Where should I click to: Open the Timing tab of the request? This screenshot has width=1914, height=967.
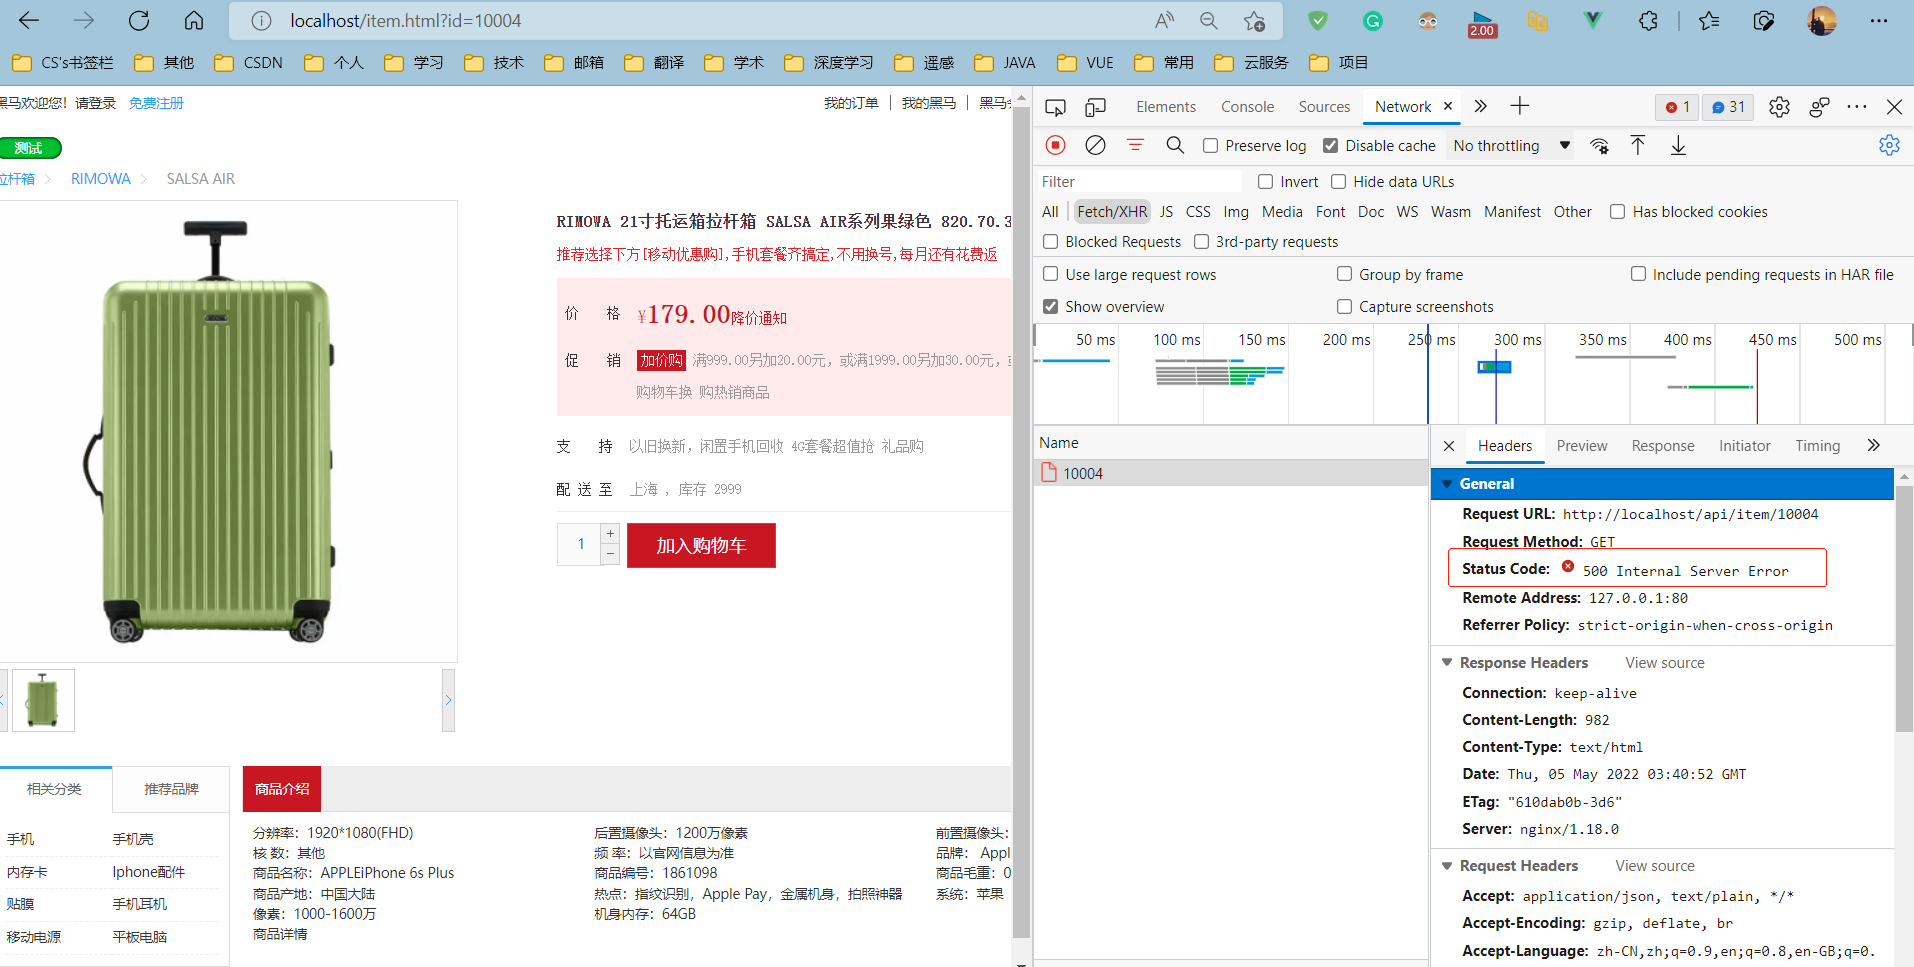pyautogui.click(x=1817, y=446)
